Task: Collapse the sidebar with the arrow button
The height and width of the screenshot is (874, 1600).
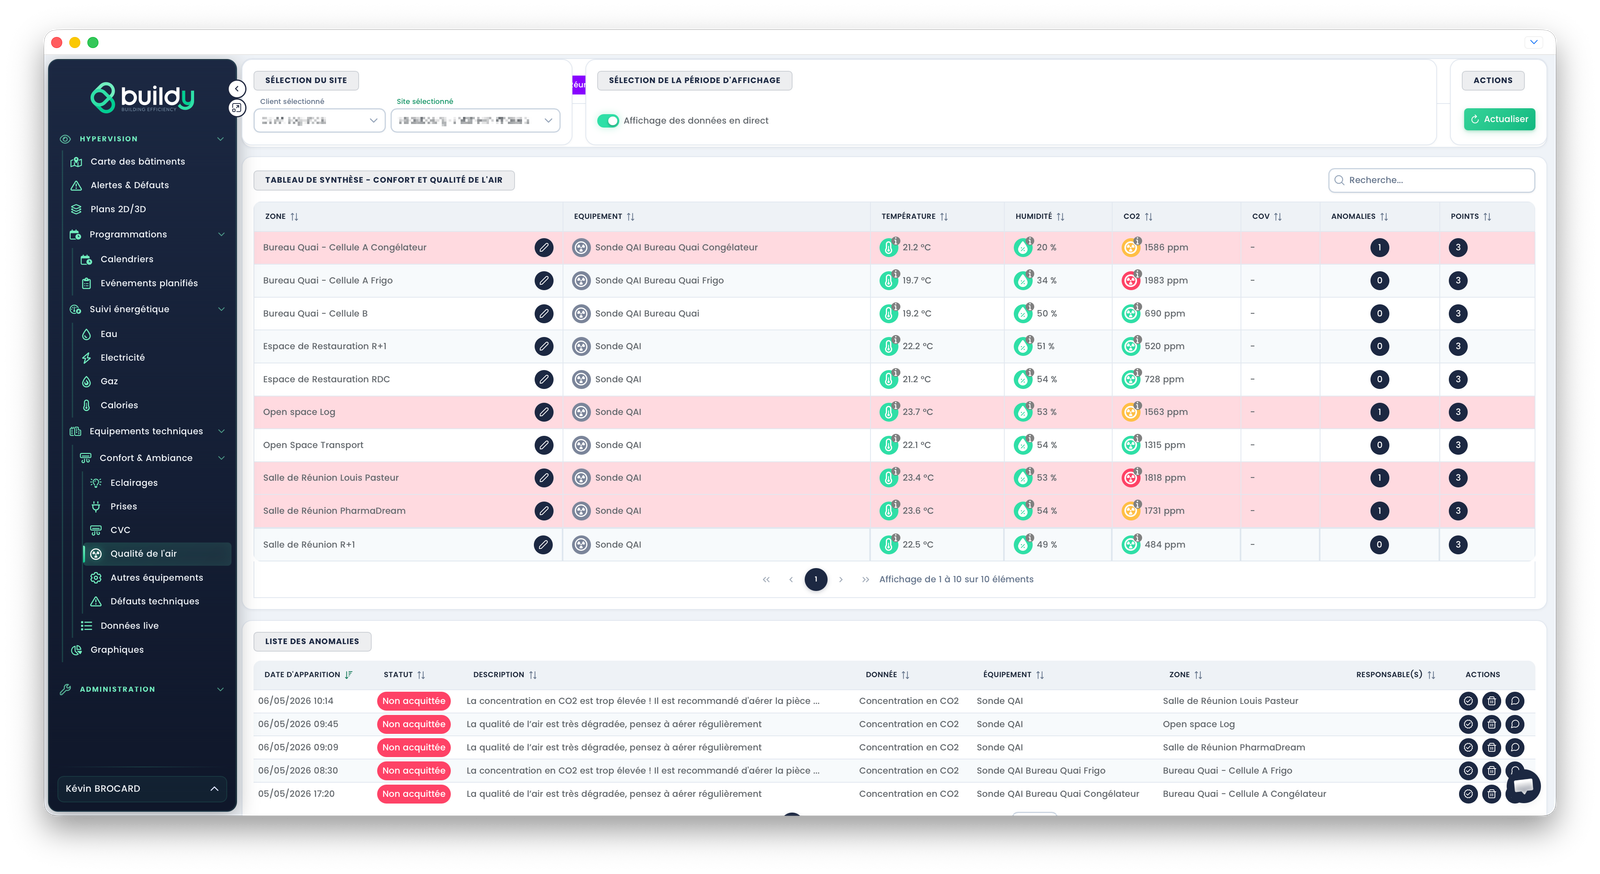Action: tap(237, 89)
